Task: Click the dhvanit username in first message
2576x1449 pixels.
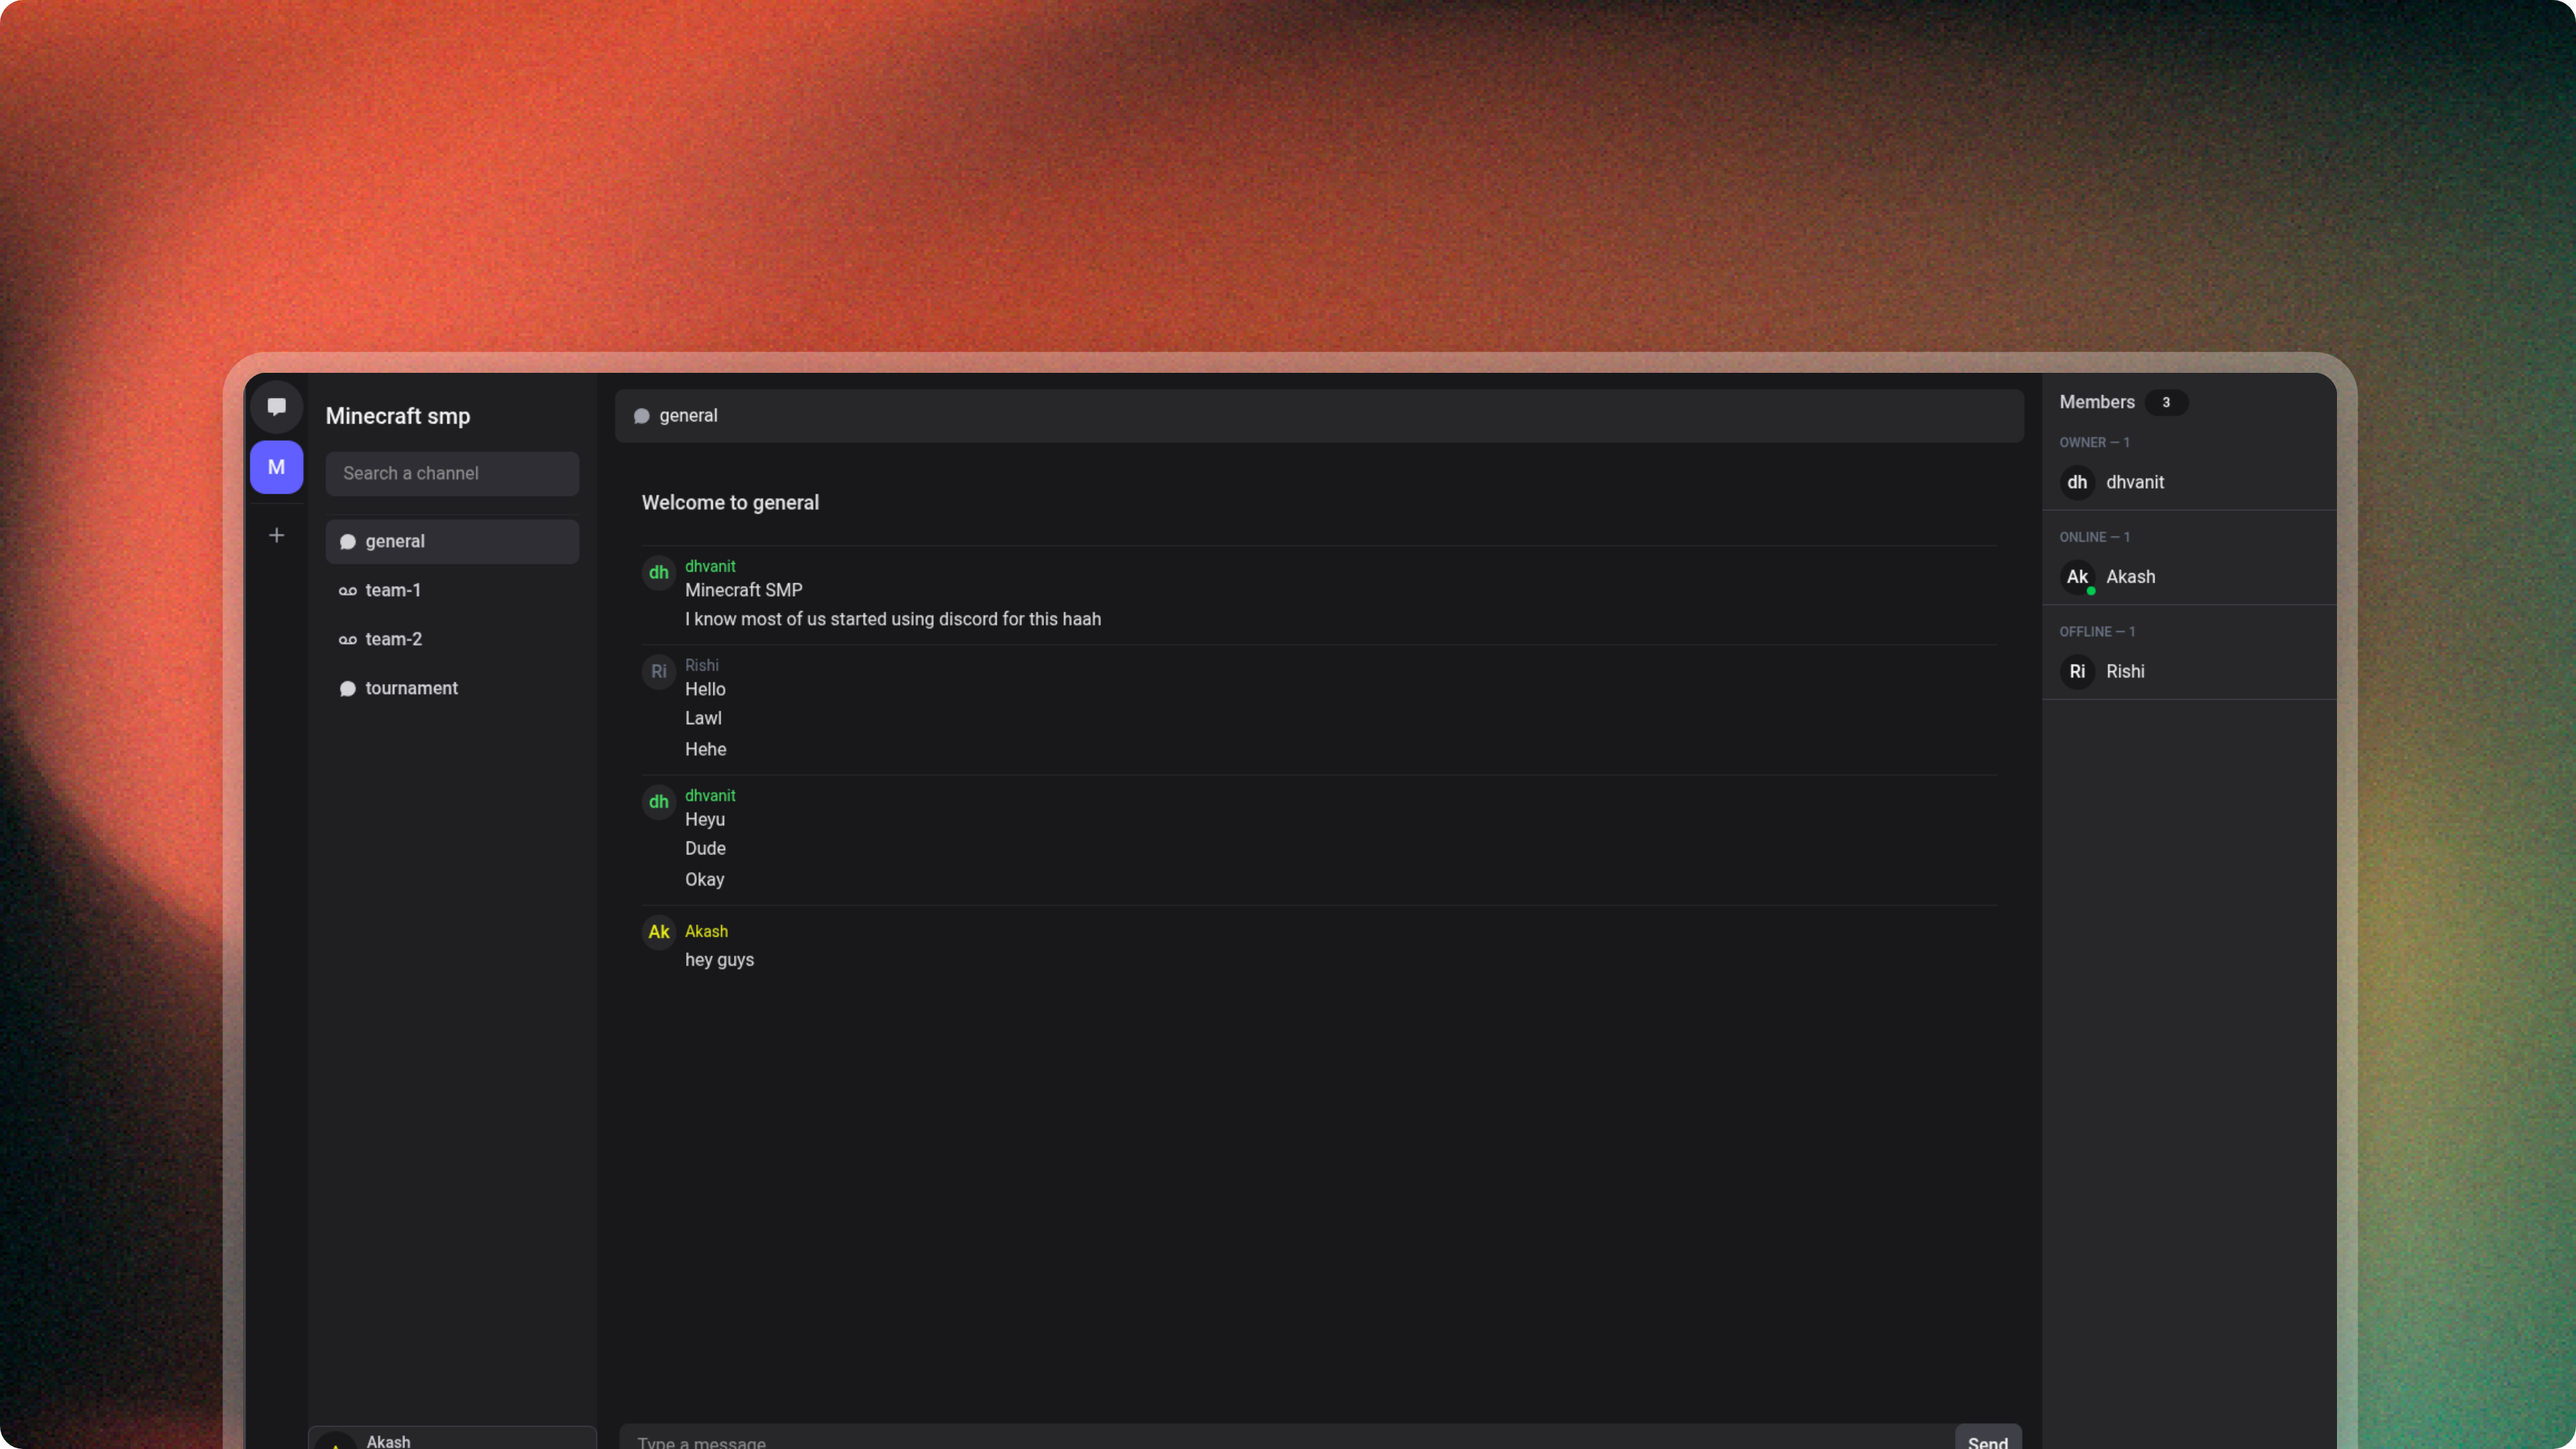Action: tap(710, 566)
